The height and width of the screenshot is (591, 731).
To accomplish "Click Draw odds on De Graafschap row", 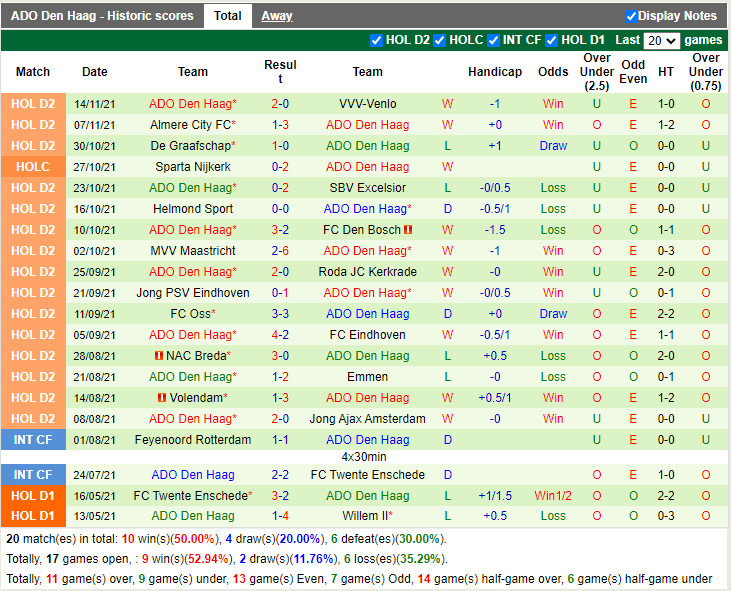I will pos(553,146).
